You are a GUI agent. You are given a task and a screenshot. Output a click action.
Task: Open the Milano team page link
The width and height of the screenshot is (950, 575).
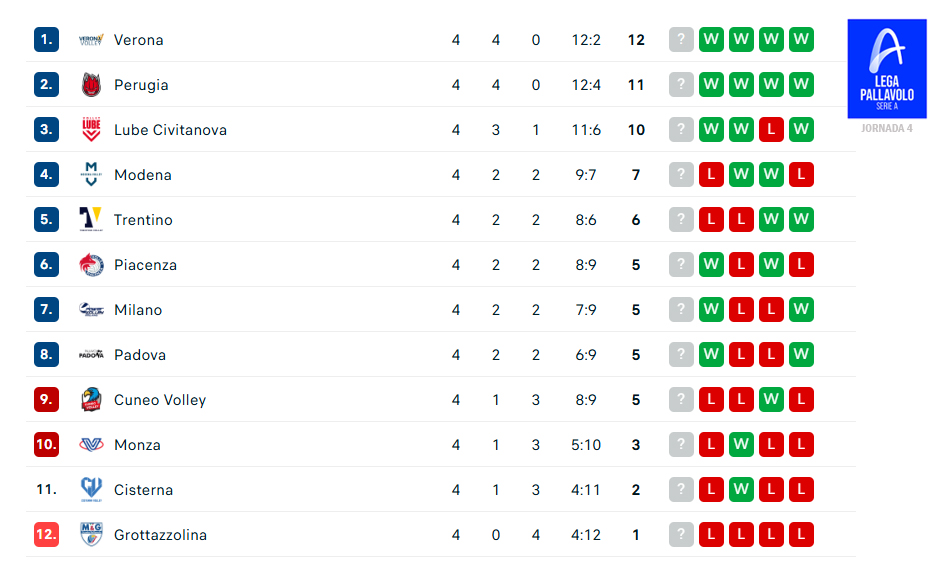click(138, 310)
